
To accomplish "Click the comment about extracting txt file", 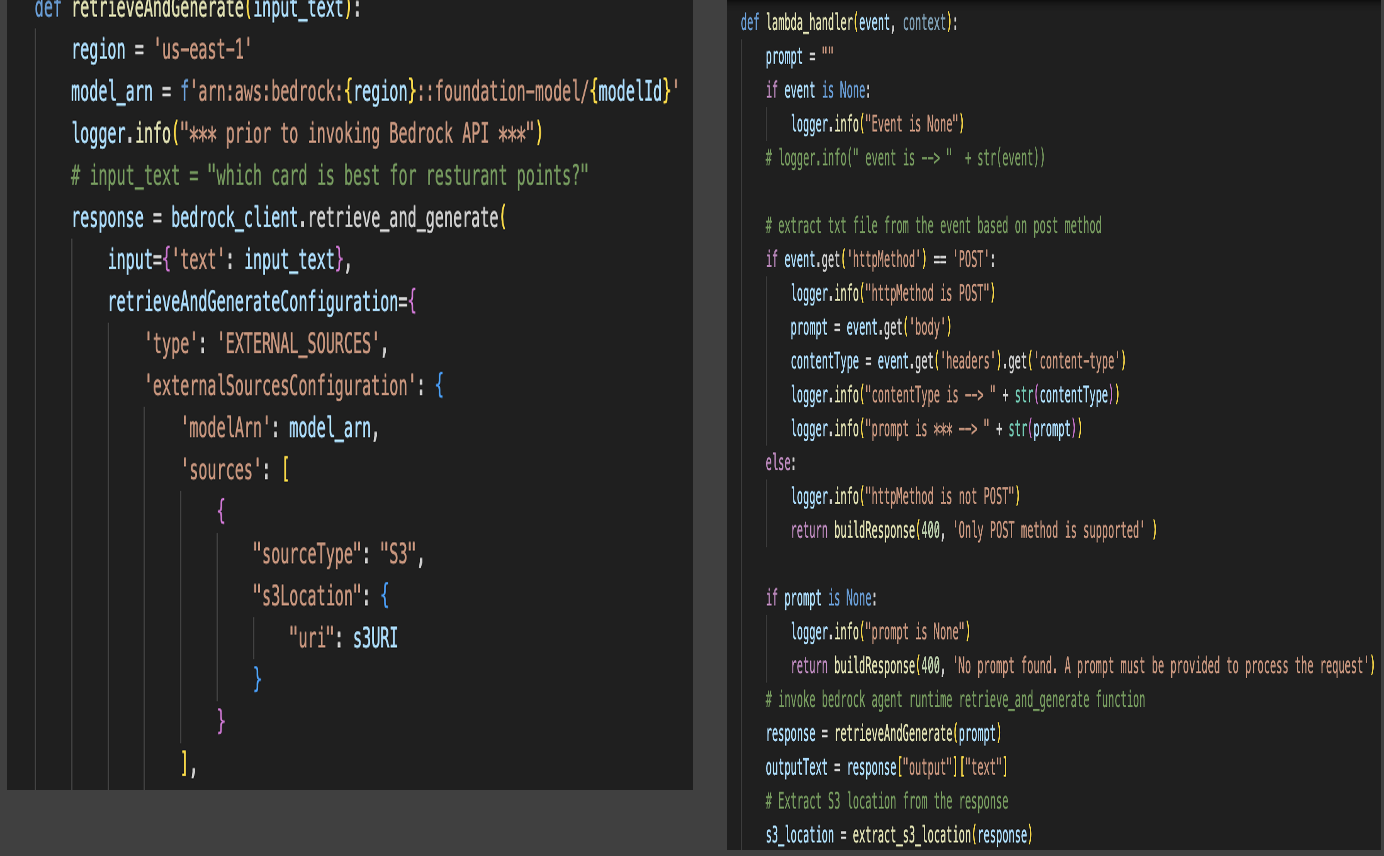I will pos(933,225).
